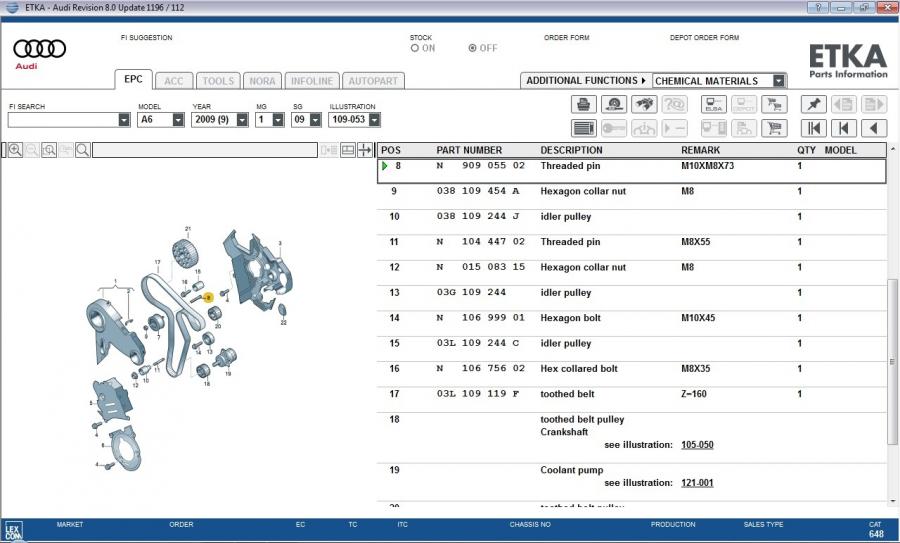Screen dimensions: 900x543
Task: Switch to the INFOLINE tab
Action: tap(313, 81)
